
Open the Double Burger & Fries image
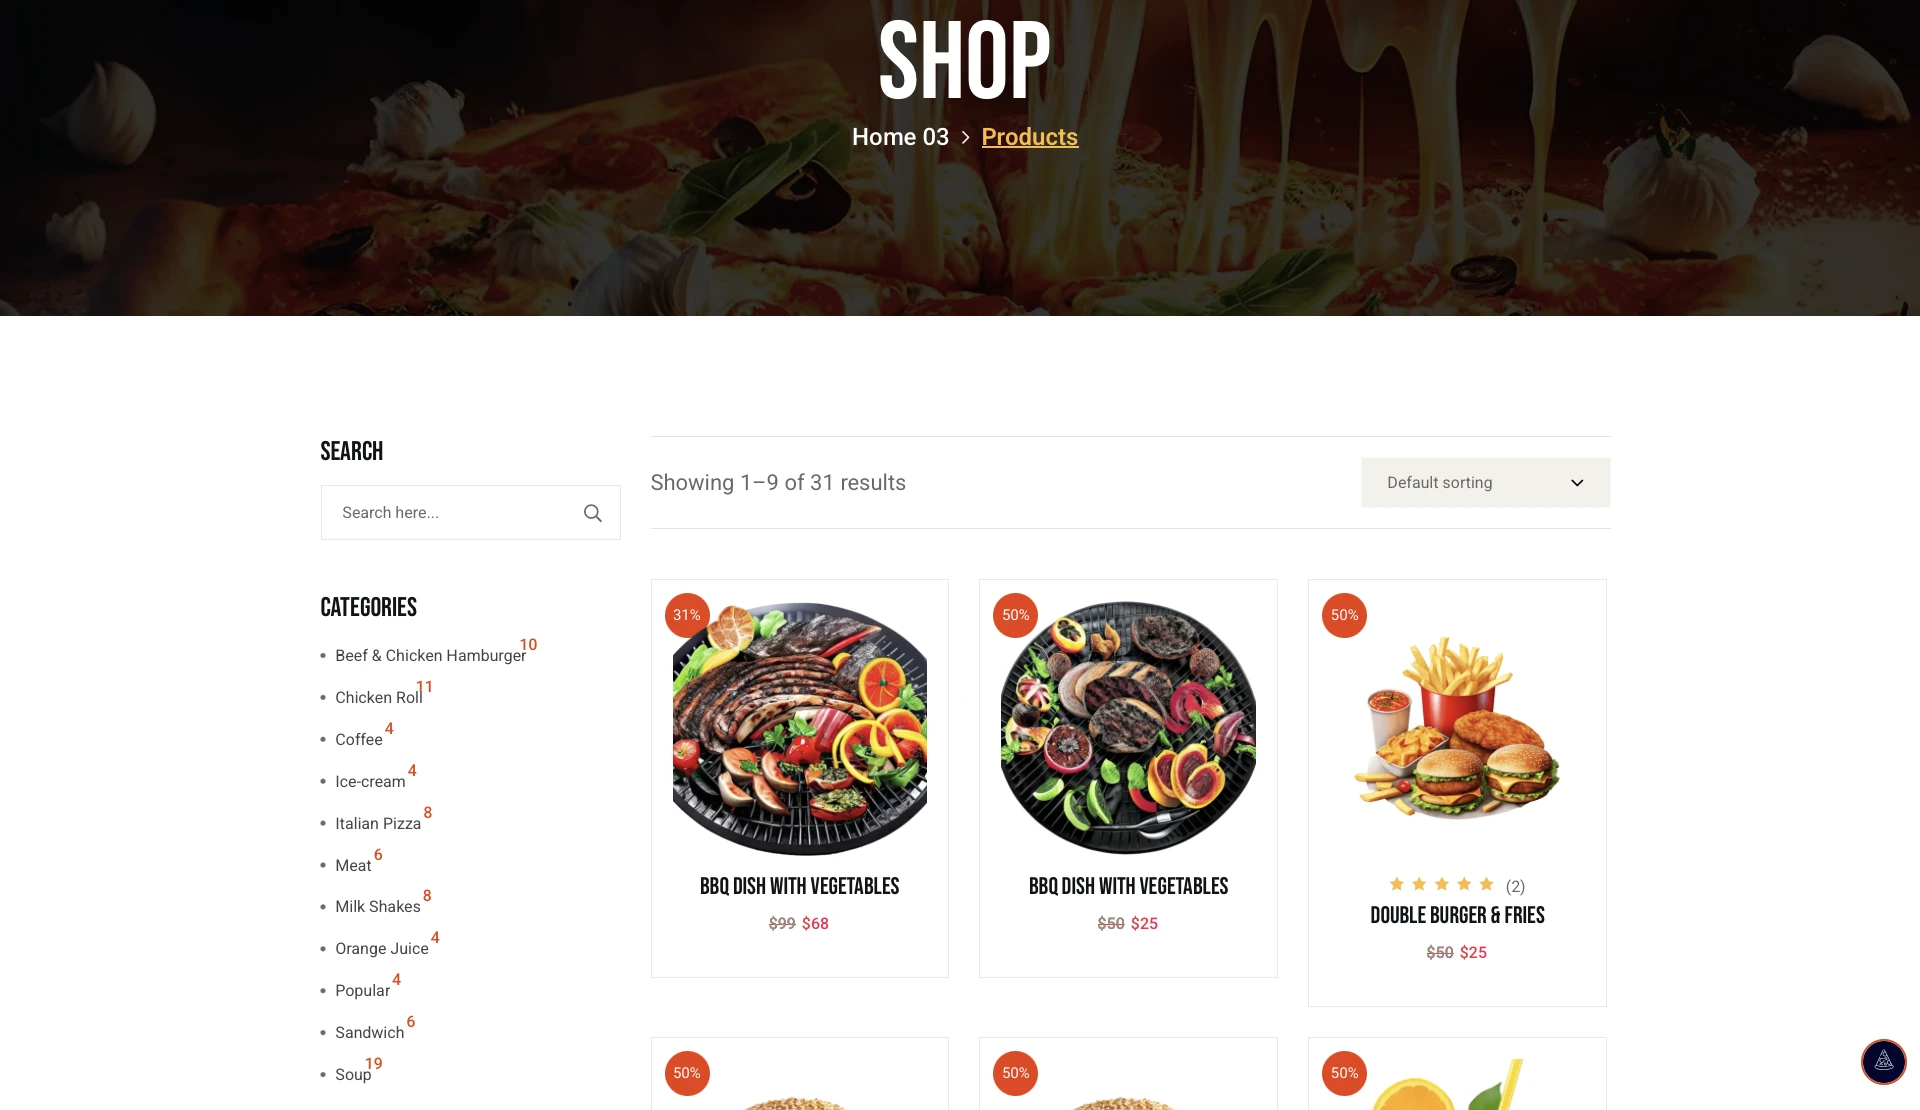coord(1457,728)
